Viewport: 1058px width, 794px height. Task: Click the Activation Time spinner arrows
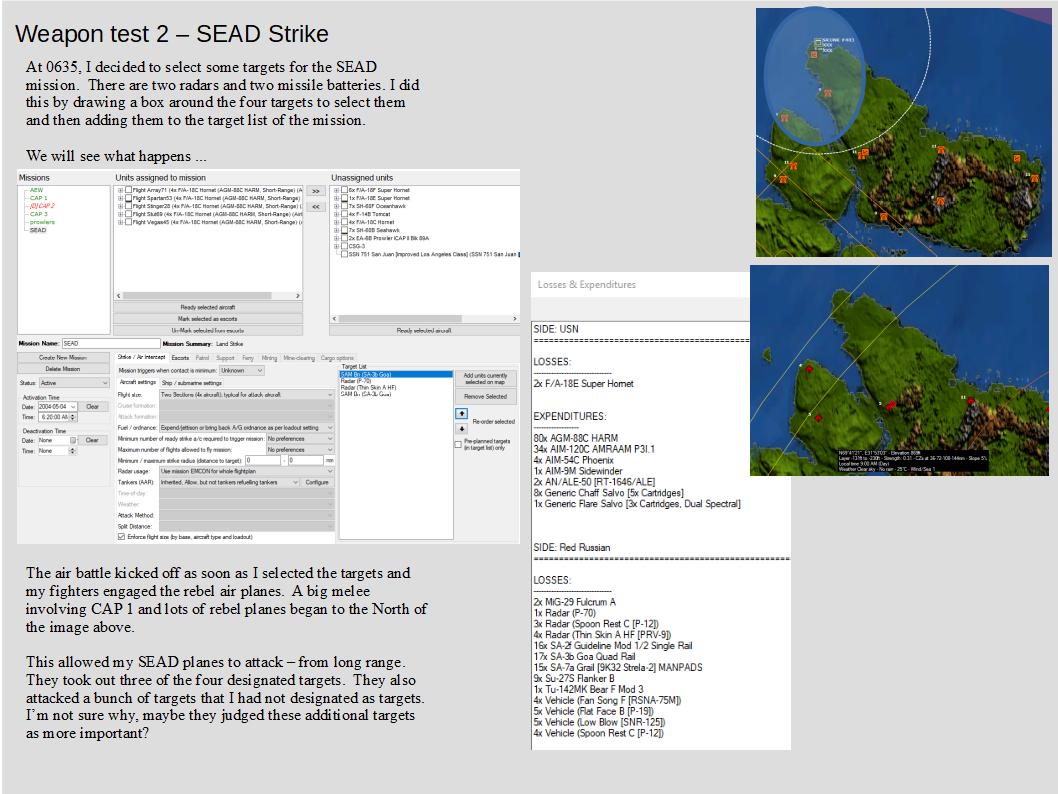(x=73, y=417)
